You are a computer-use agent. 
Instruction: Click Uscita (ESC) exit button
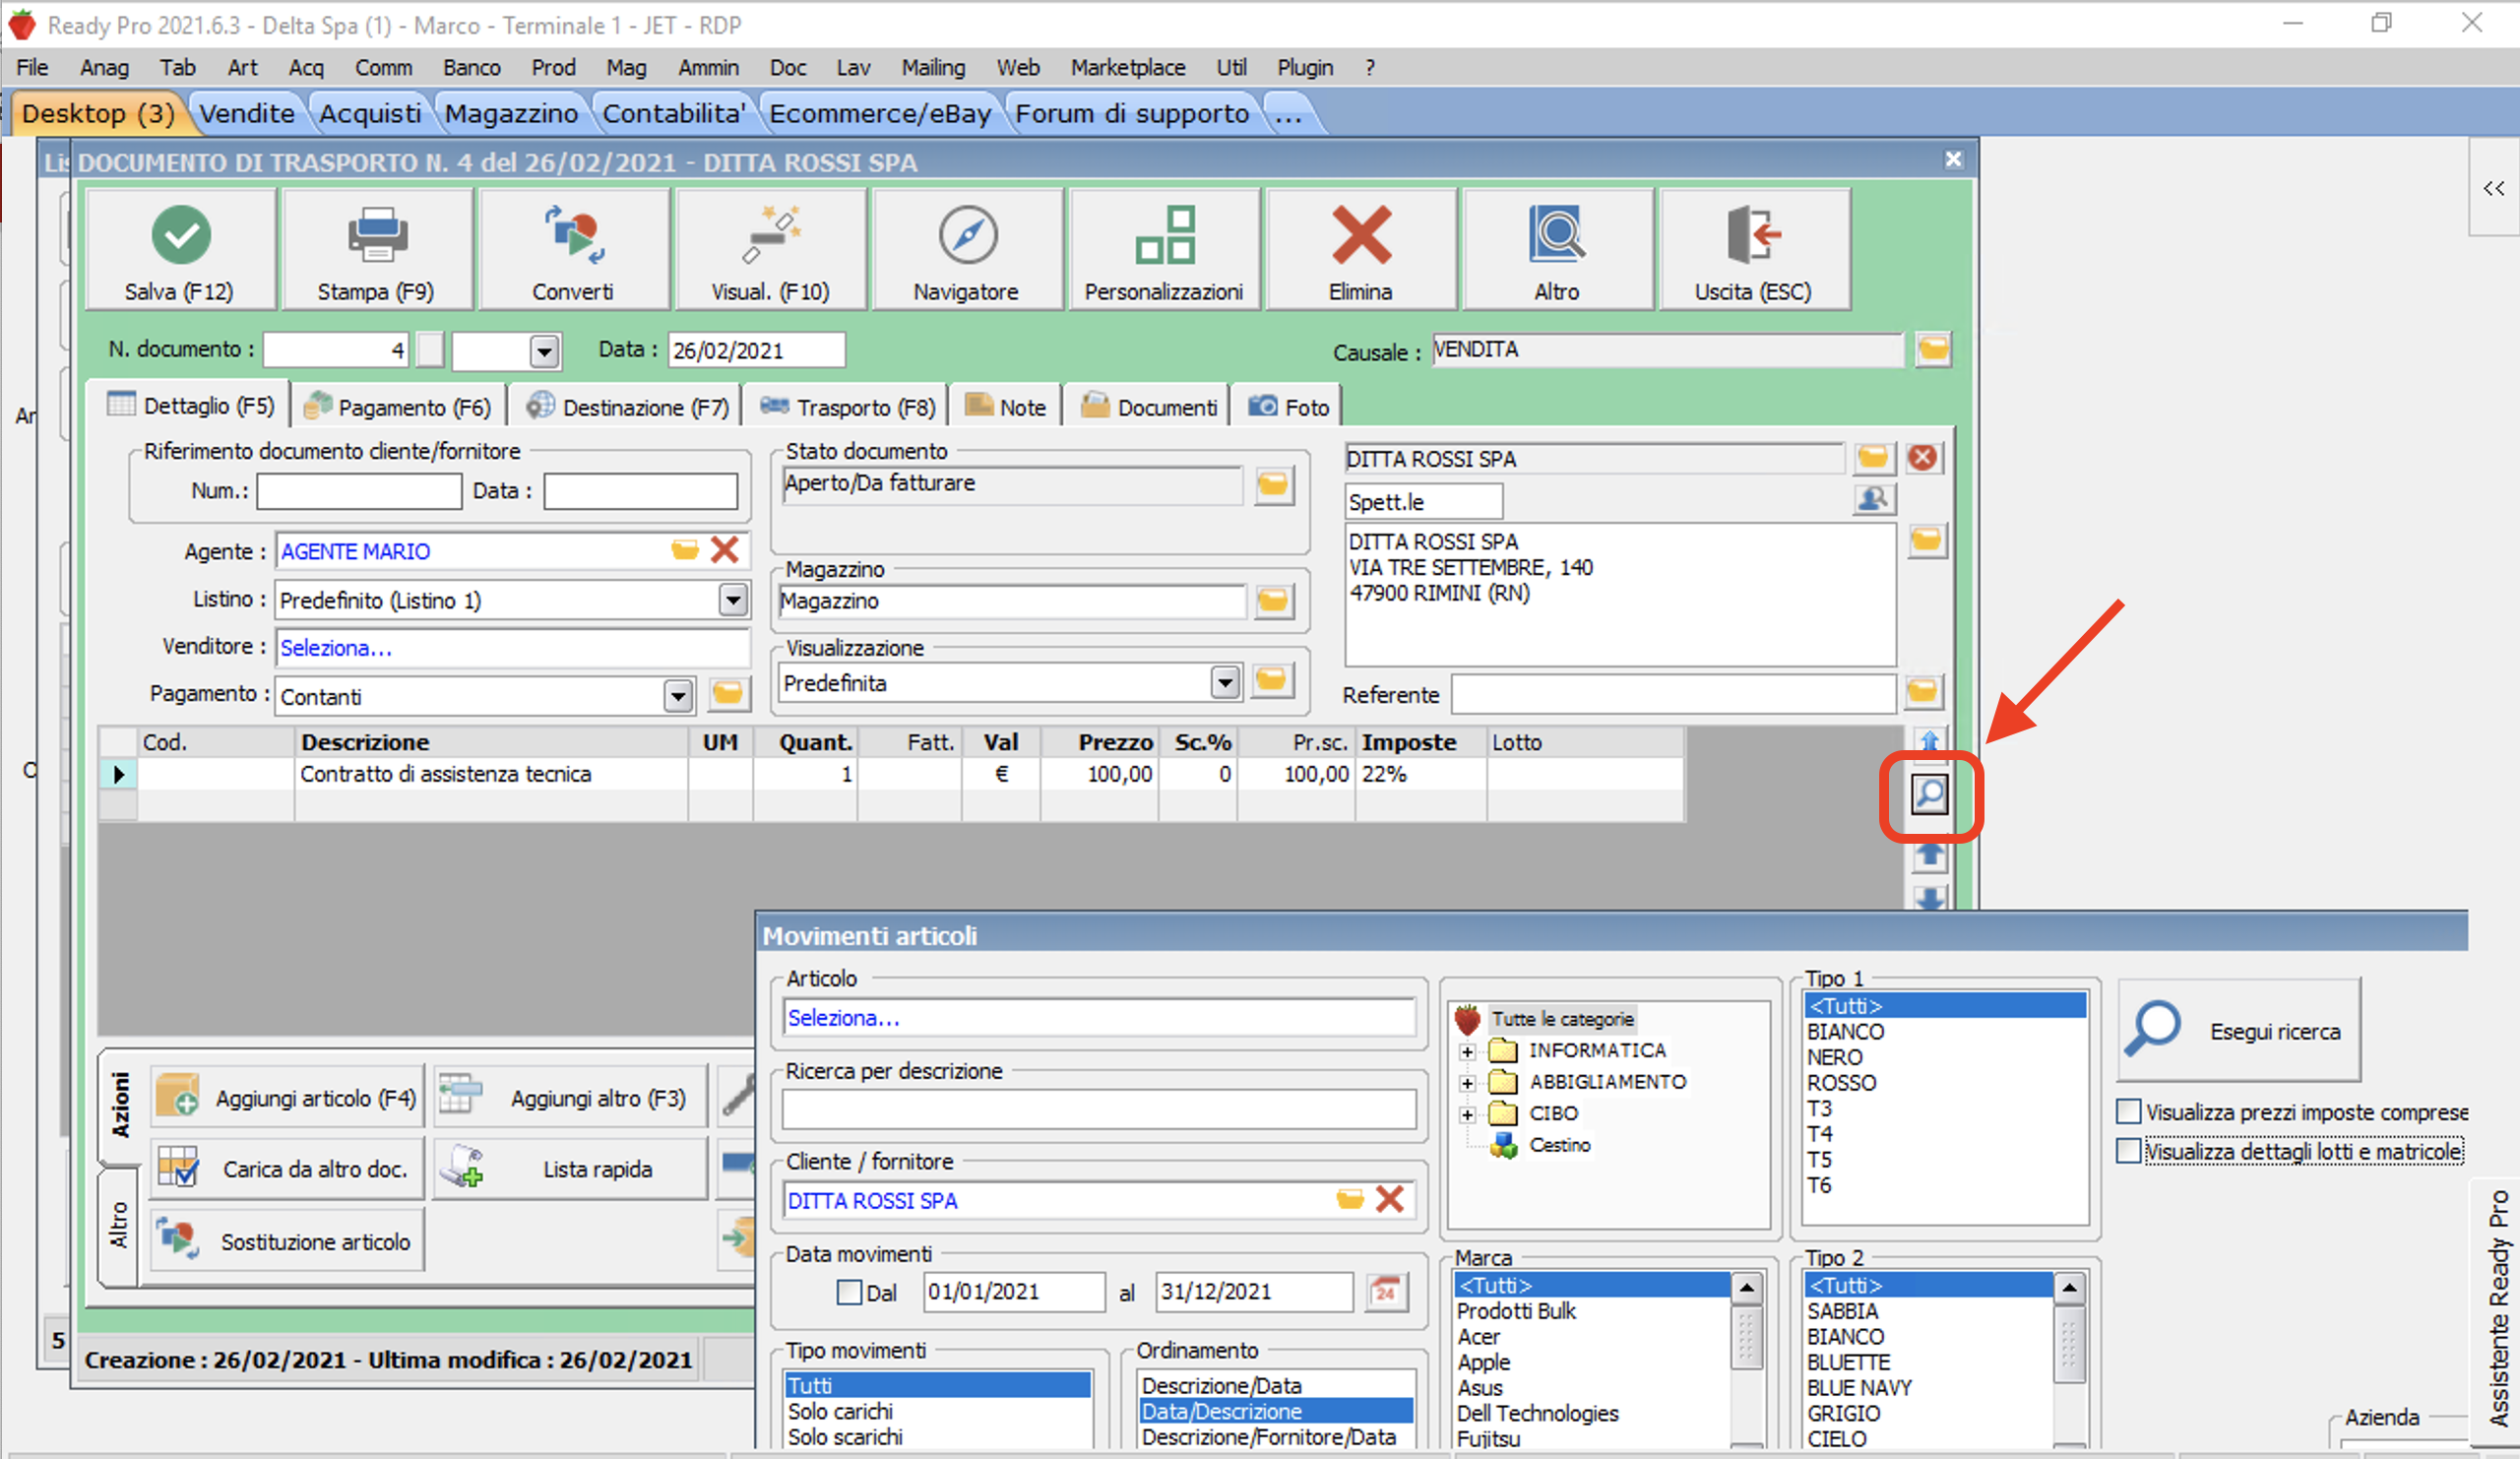click(x=1754, y=249)
